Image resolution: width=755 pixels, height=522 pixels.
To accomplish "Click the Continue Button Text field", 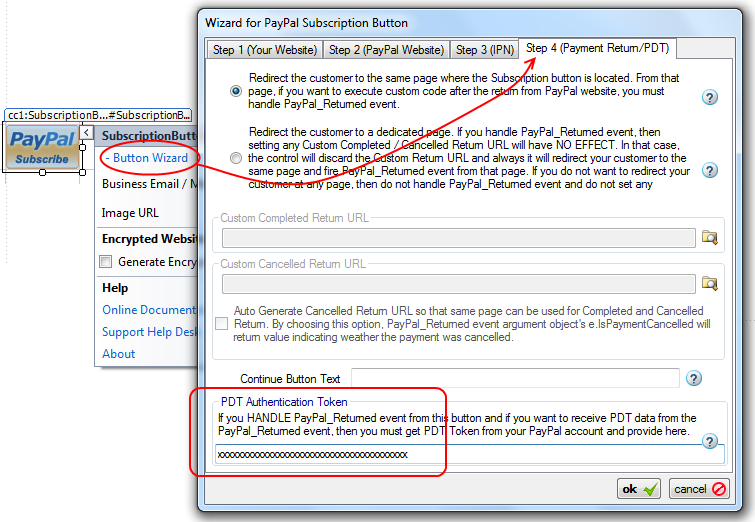I will click(x=515, y=378).
